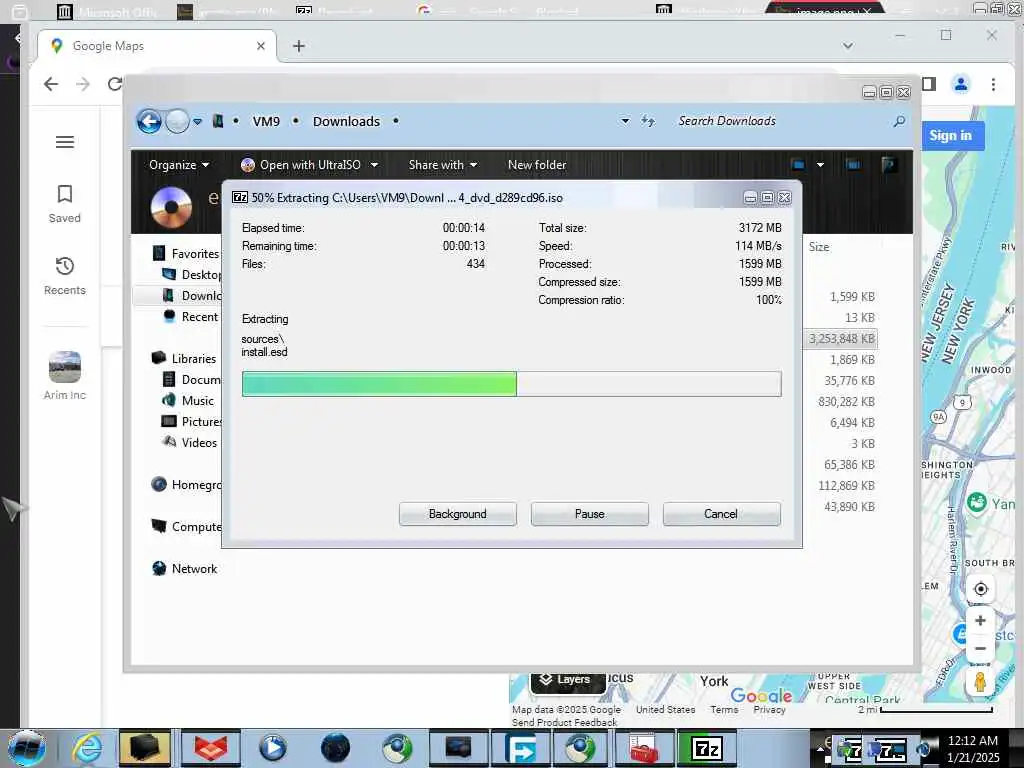Viewport: 1024px width, 768px height.
Task: Click the browser back arrow
Action: pyautogui.click(x=51, y=84)
